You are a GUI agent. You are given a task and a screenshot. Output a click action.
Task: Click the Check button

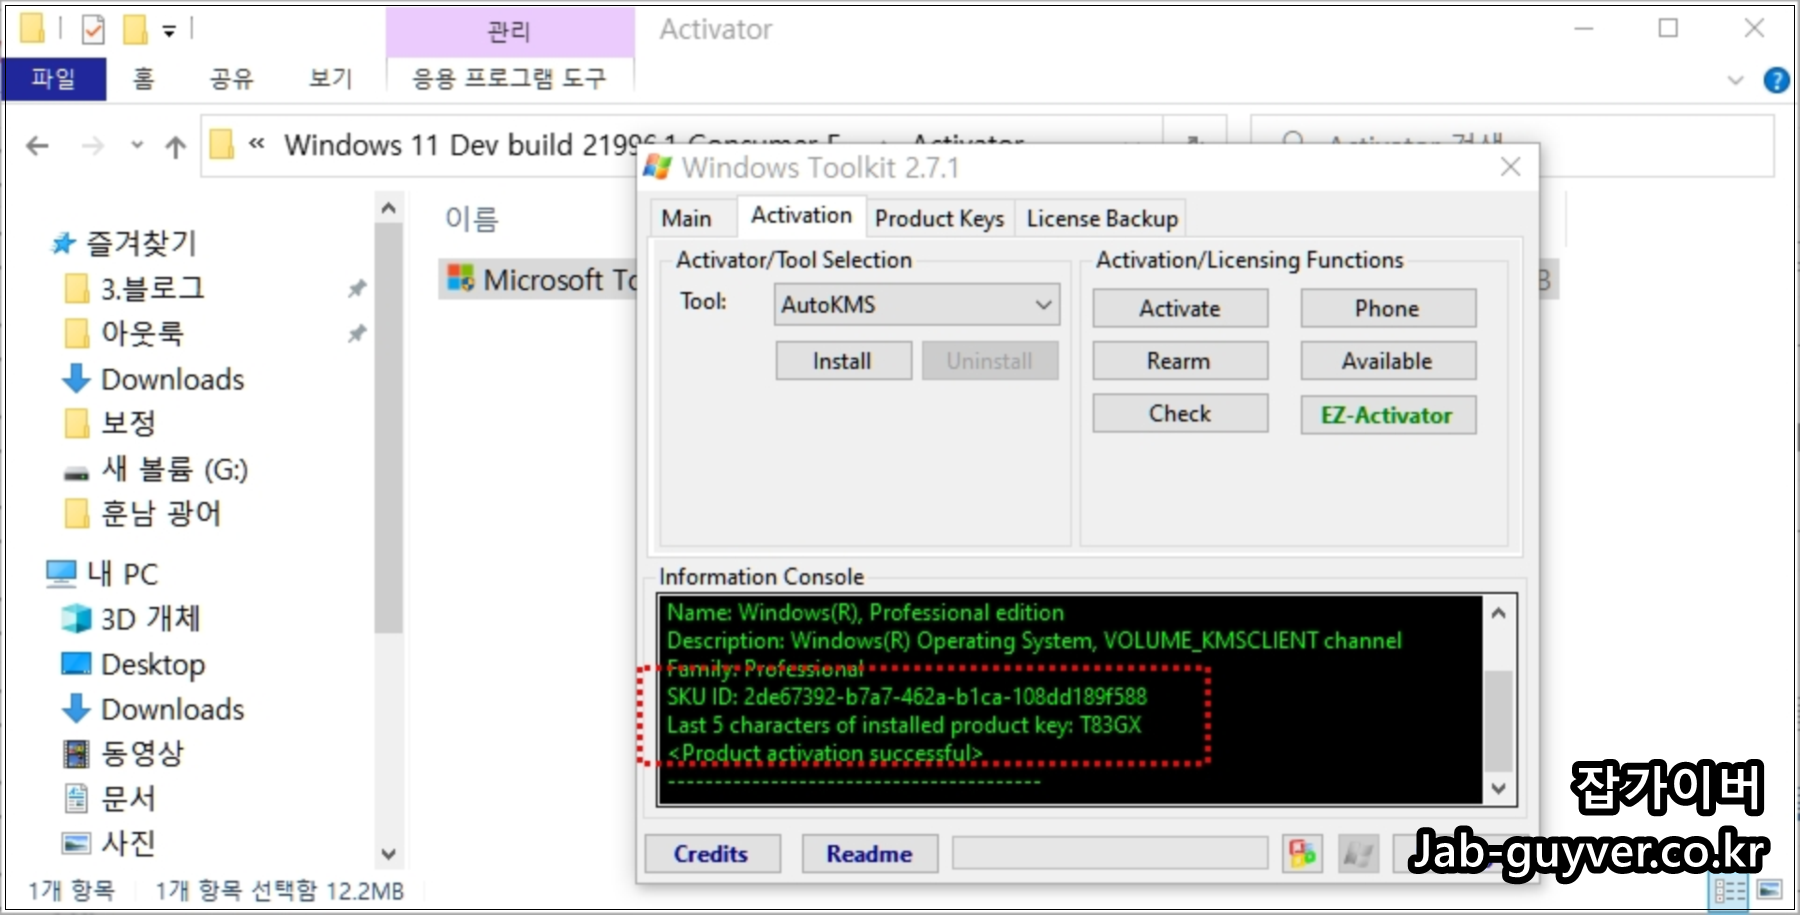pos(1180,413)
